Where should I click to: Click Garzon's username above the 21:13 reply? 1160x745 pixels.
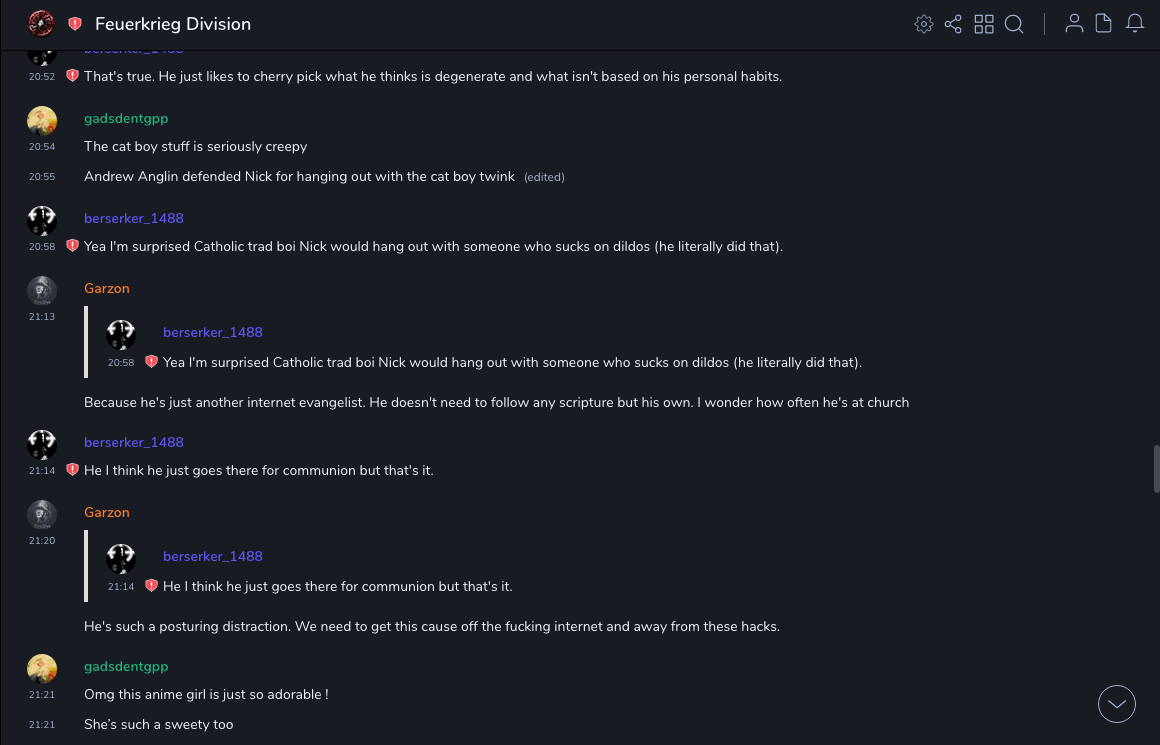107,289
